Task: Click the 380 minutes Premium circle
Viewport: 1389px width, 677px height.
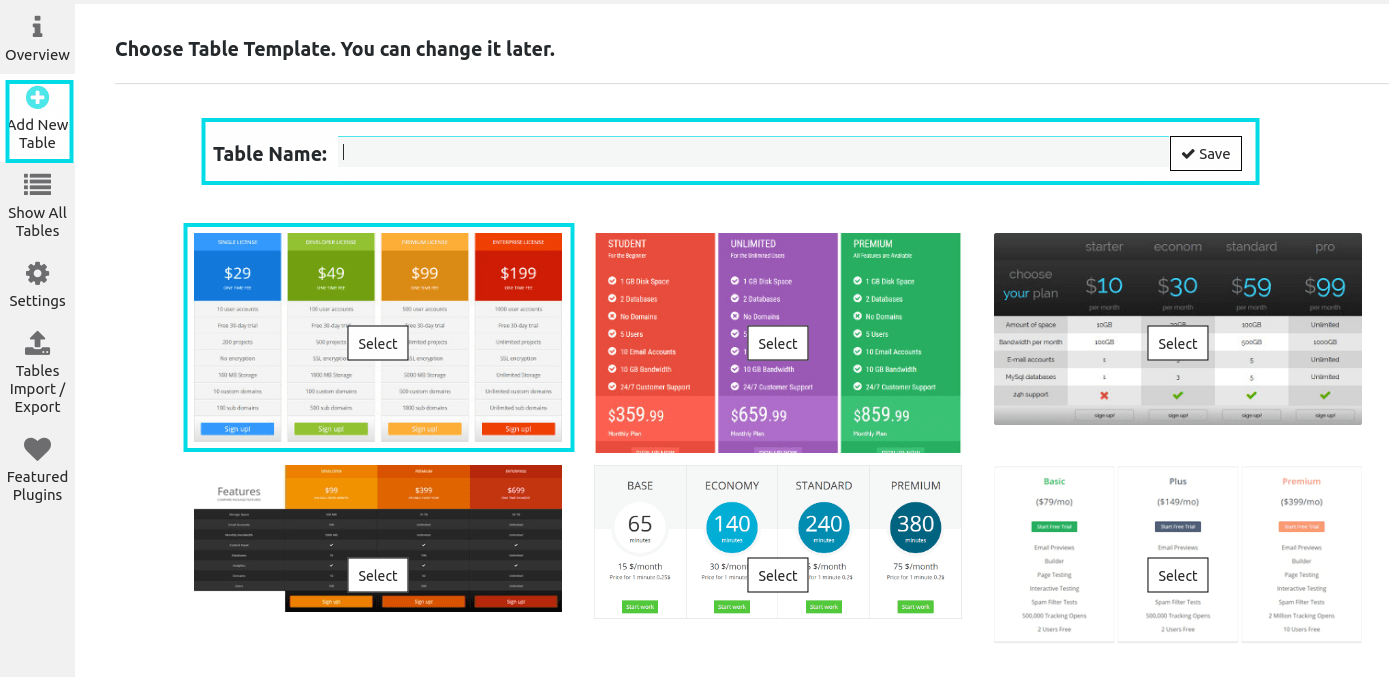Action: point(915,527)
